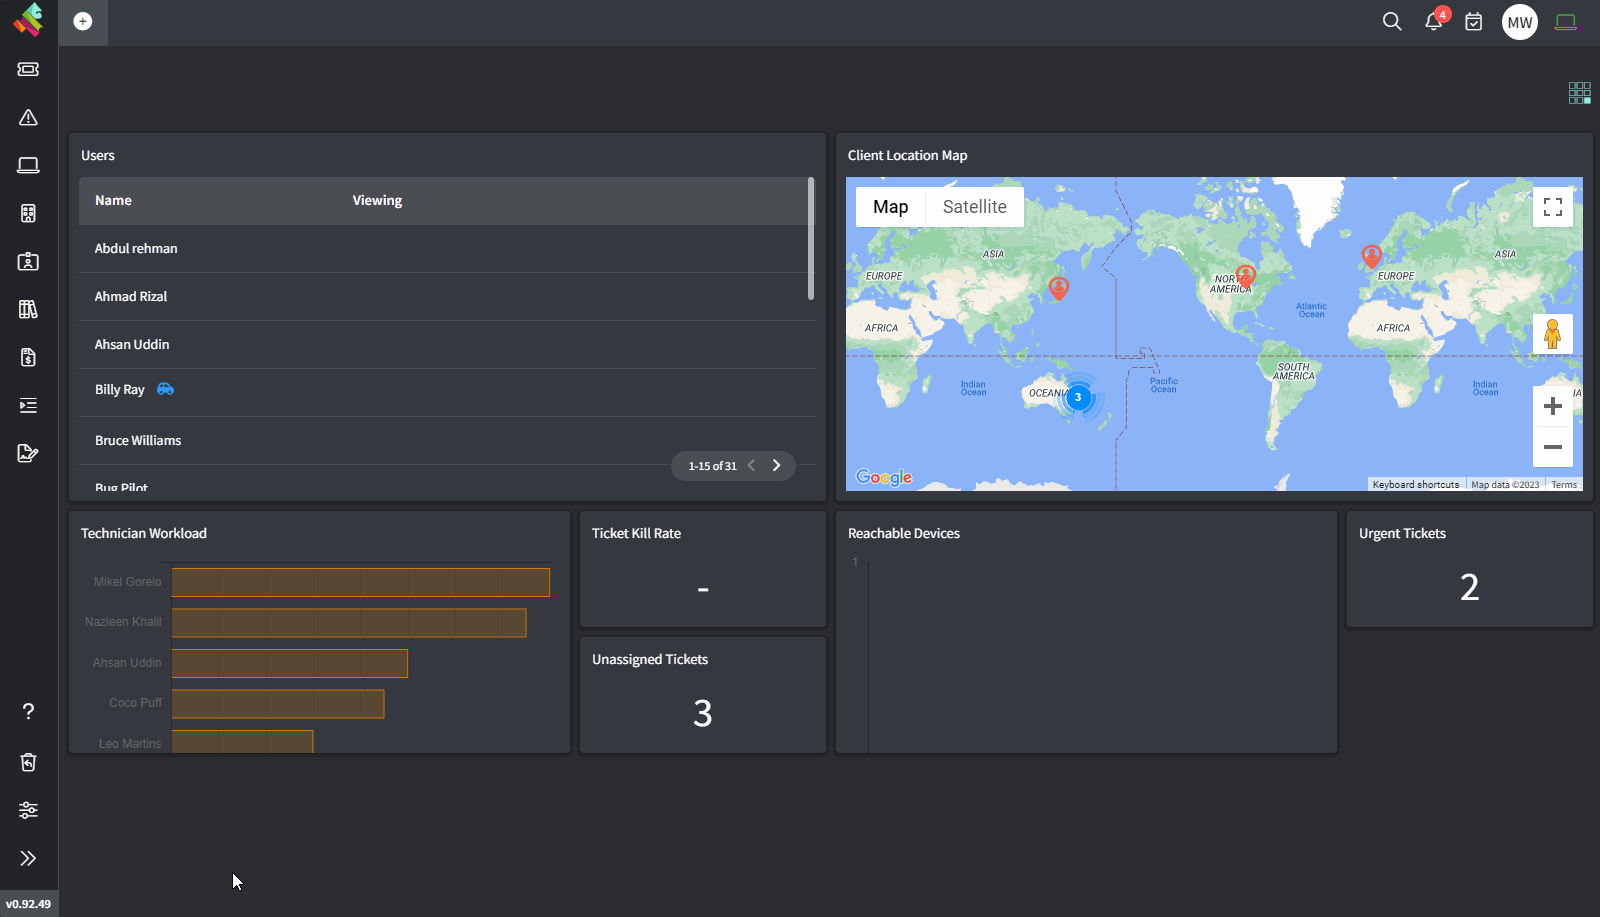This screenshot has width=1600, height=917.
Task: Click Users list scrollbar
Action: [811, 239]
